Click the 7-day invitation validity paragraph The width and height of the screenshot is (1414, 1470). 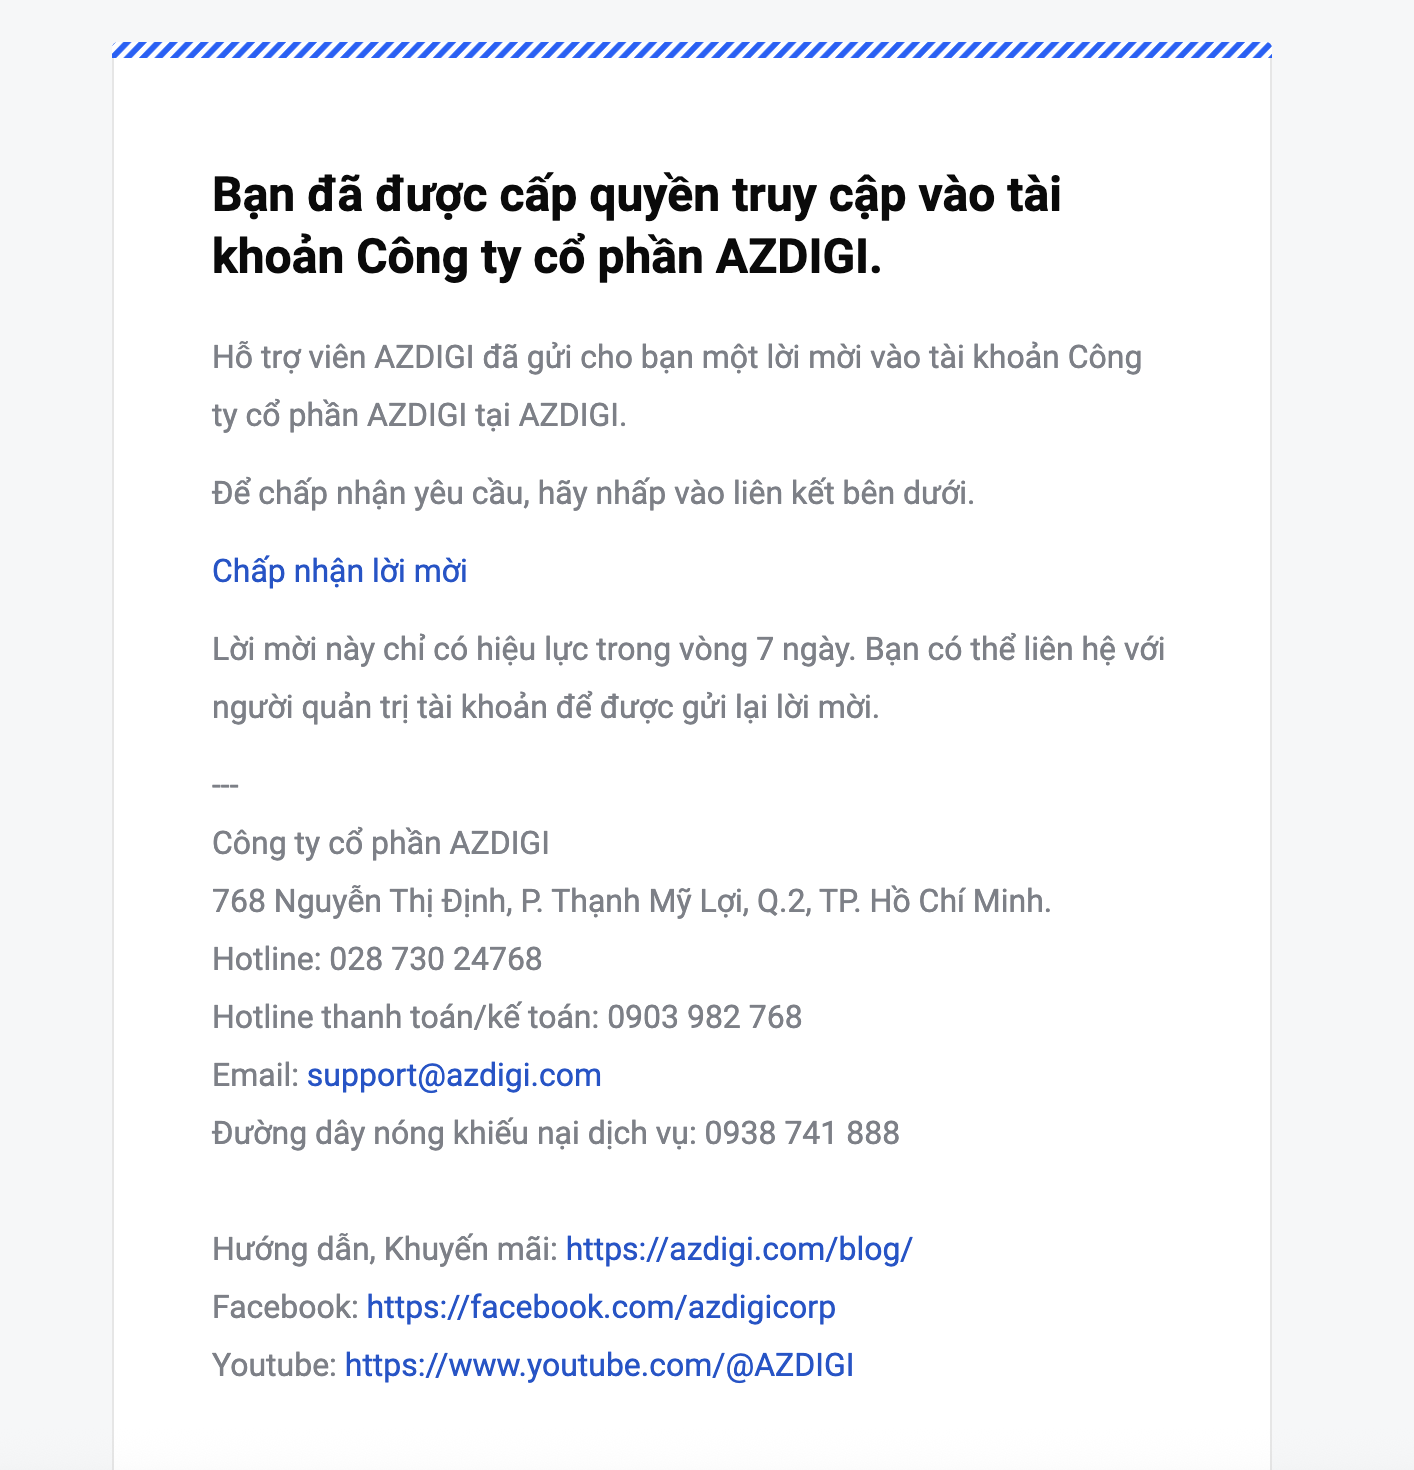coord(689,678)
